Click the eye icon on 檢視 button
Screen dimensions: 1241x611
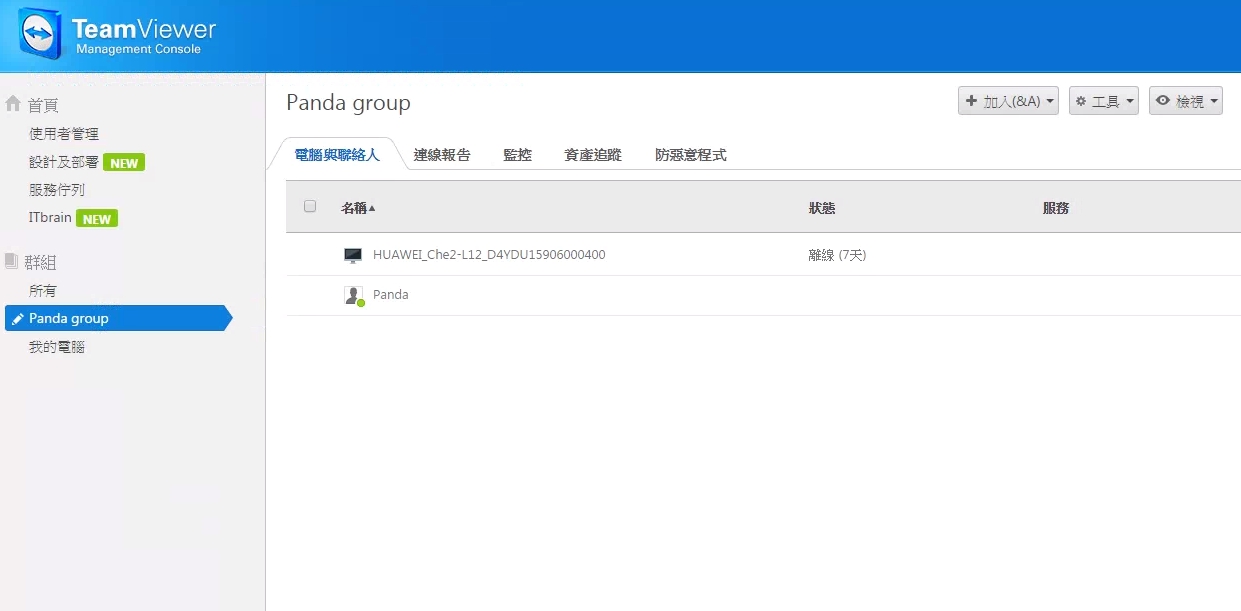[x=1165, y=100]
